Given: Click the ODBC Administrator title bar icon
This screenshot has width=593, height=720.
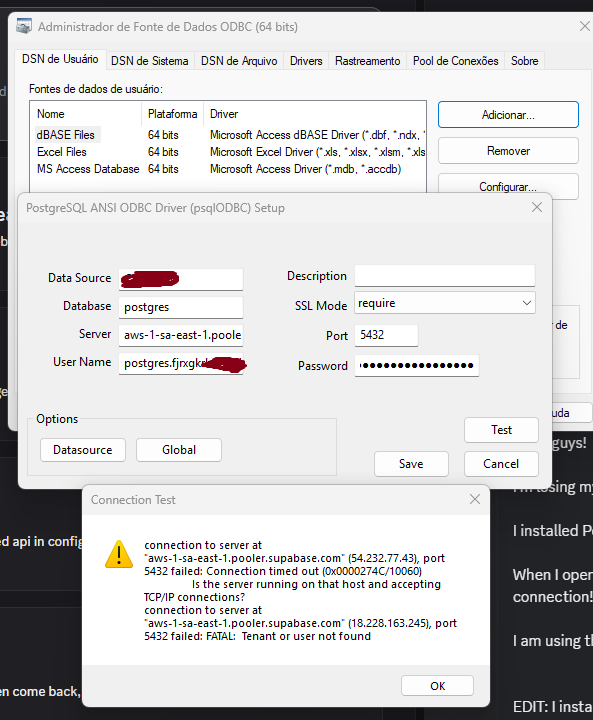Looking at the screenshot, I should click(x=24, y=26).
